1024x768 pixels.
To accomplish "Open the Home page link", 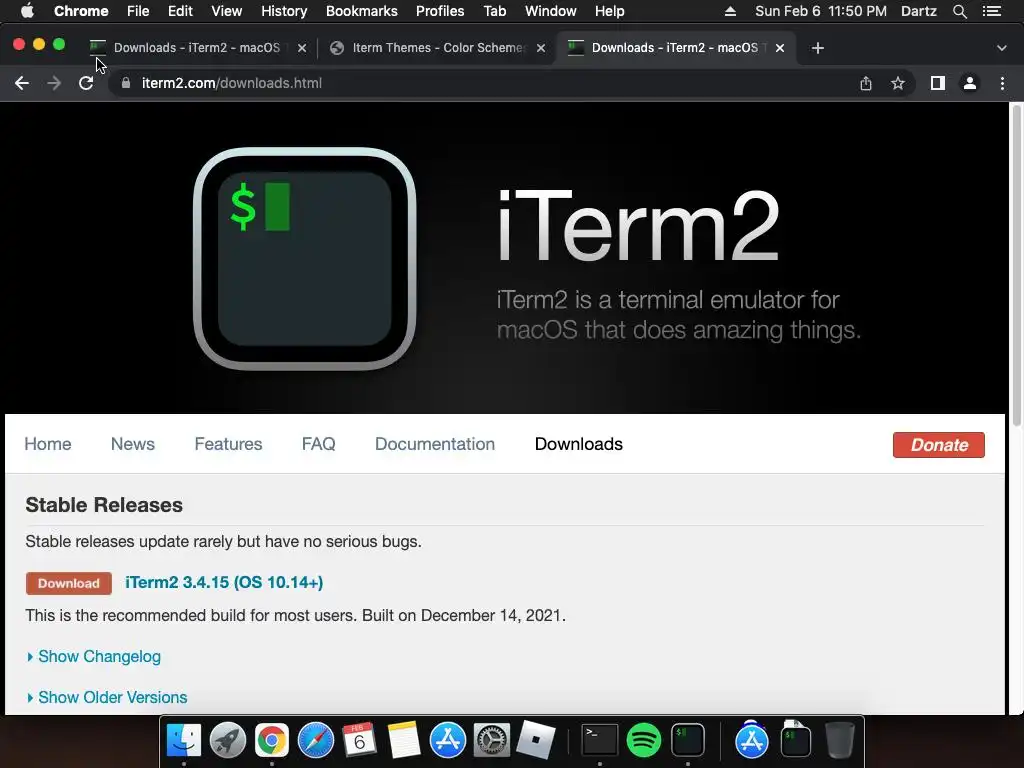I will [48, 444].
